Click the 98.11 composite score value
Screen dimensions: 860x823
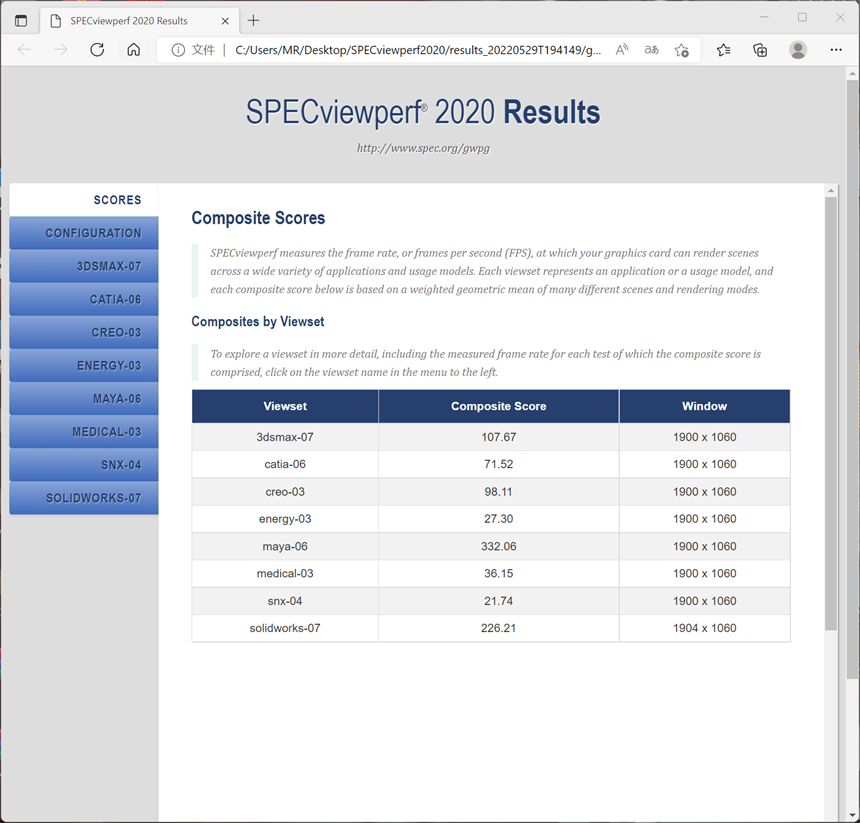(499, 492)
